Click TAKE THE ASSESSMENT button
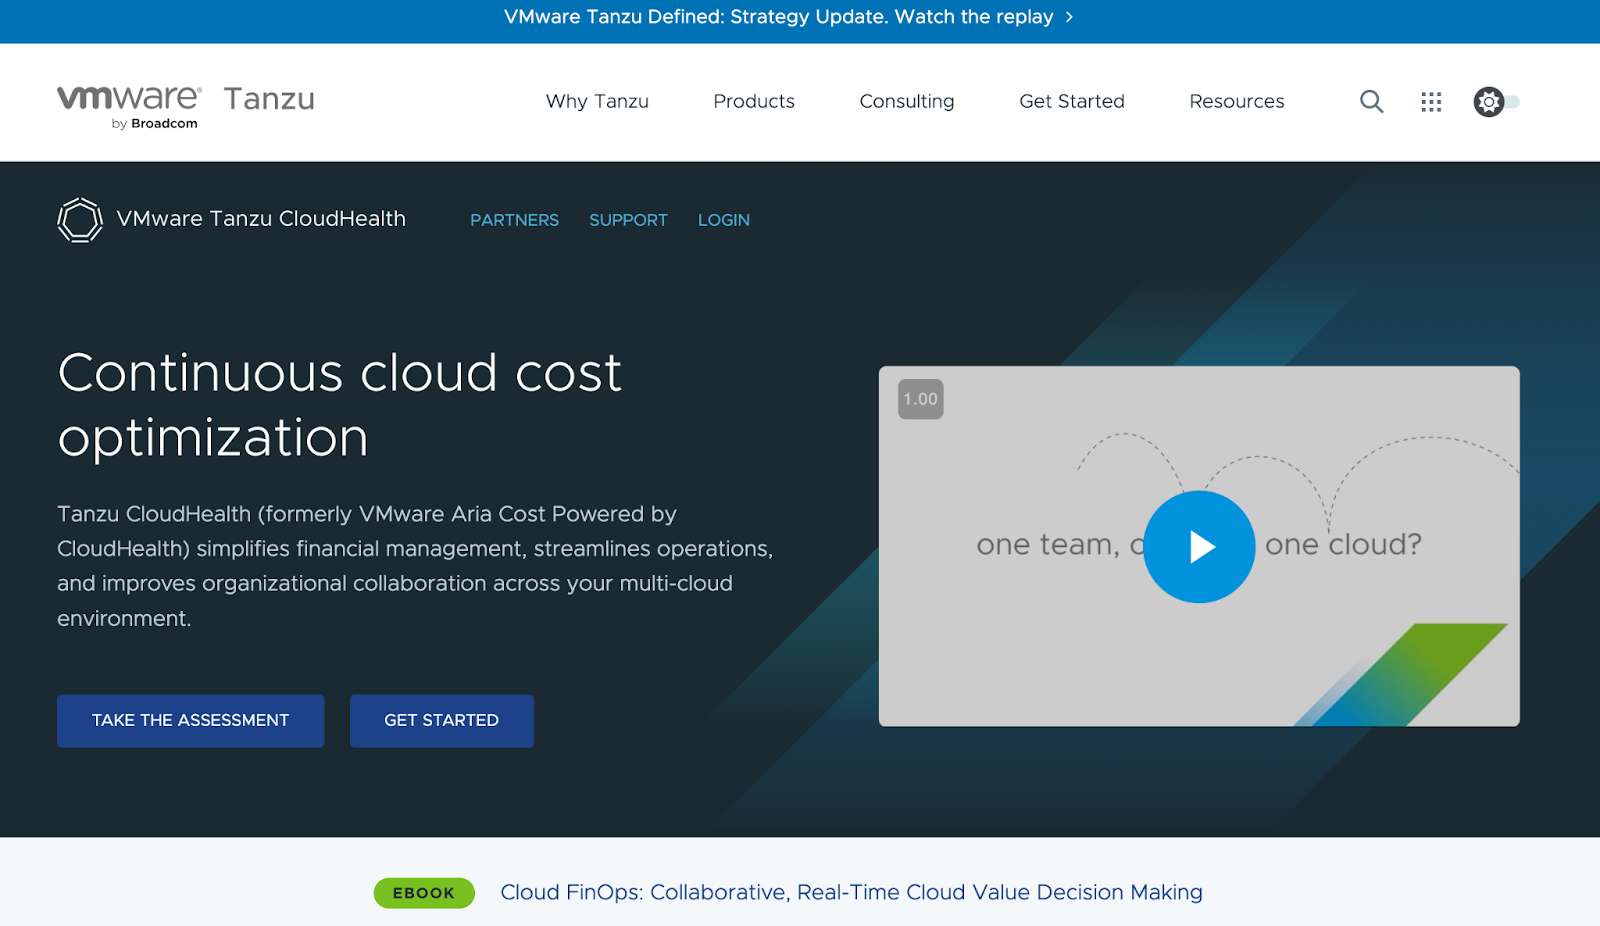 (190, 720)
